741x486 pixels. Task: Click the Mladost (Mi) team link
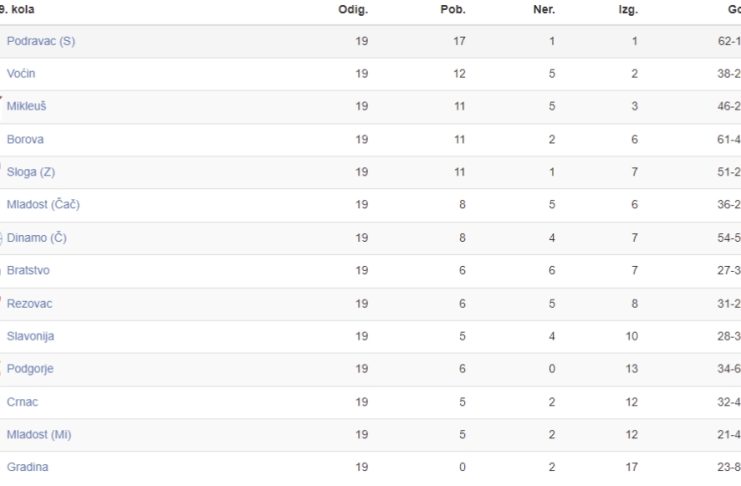(x=39, y=434)
